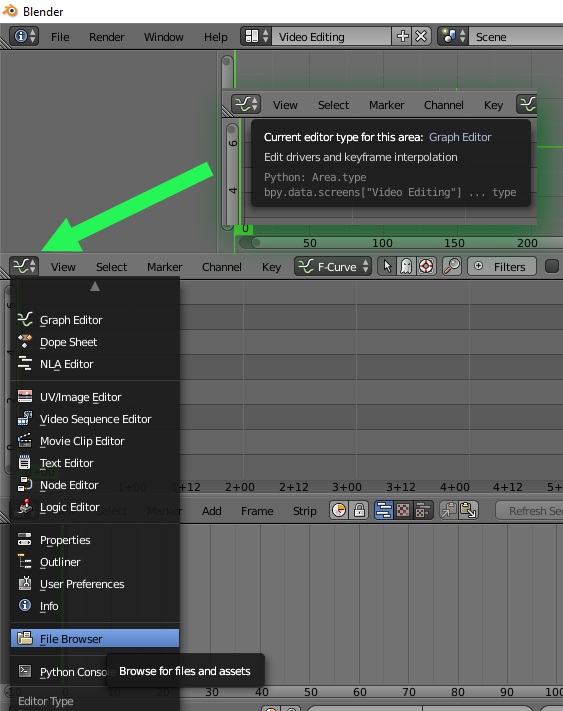
Task: Click the scroll-up arrow in editor menu
Action: pos(95,286)
